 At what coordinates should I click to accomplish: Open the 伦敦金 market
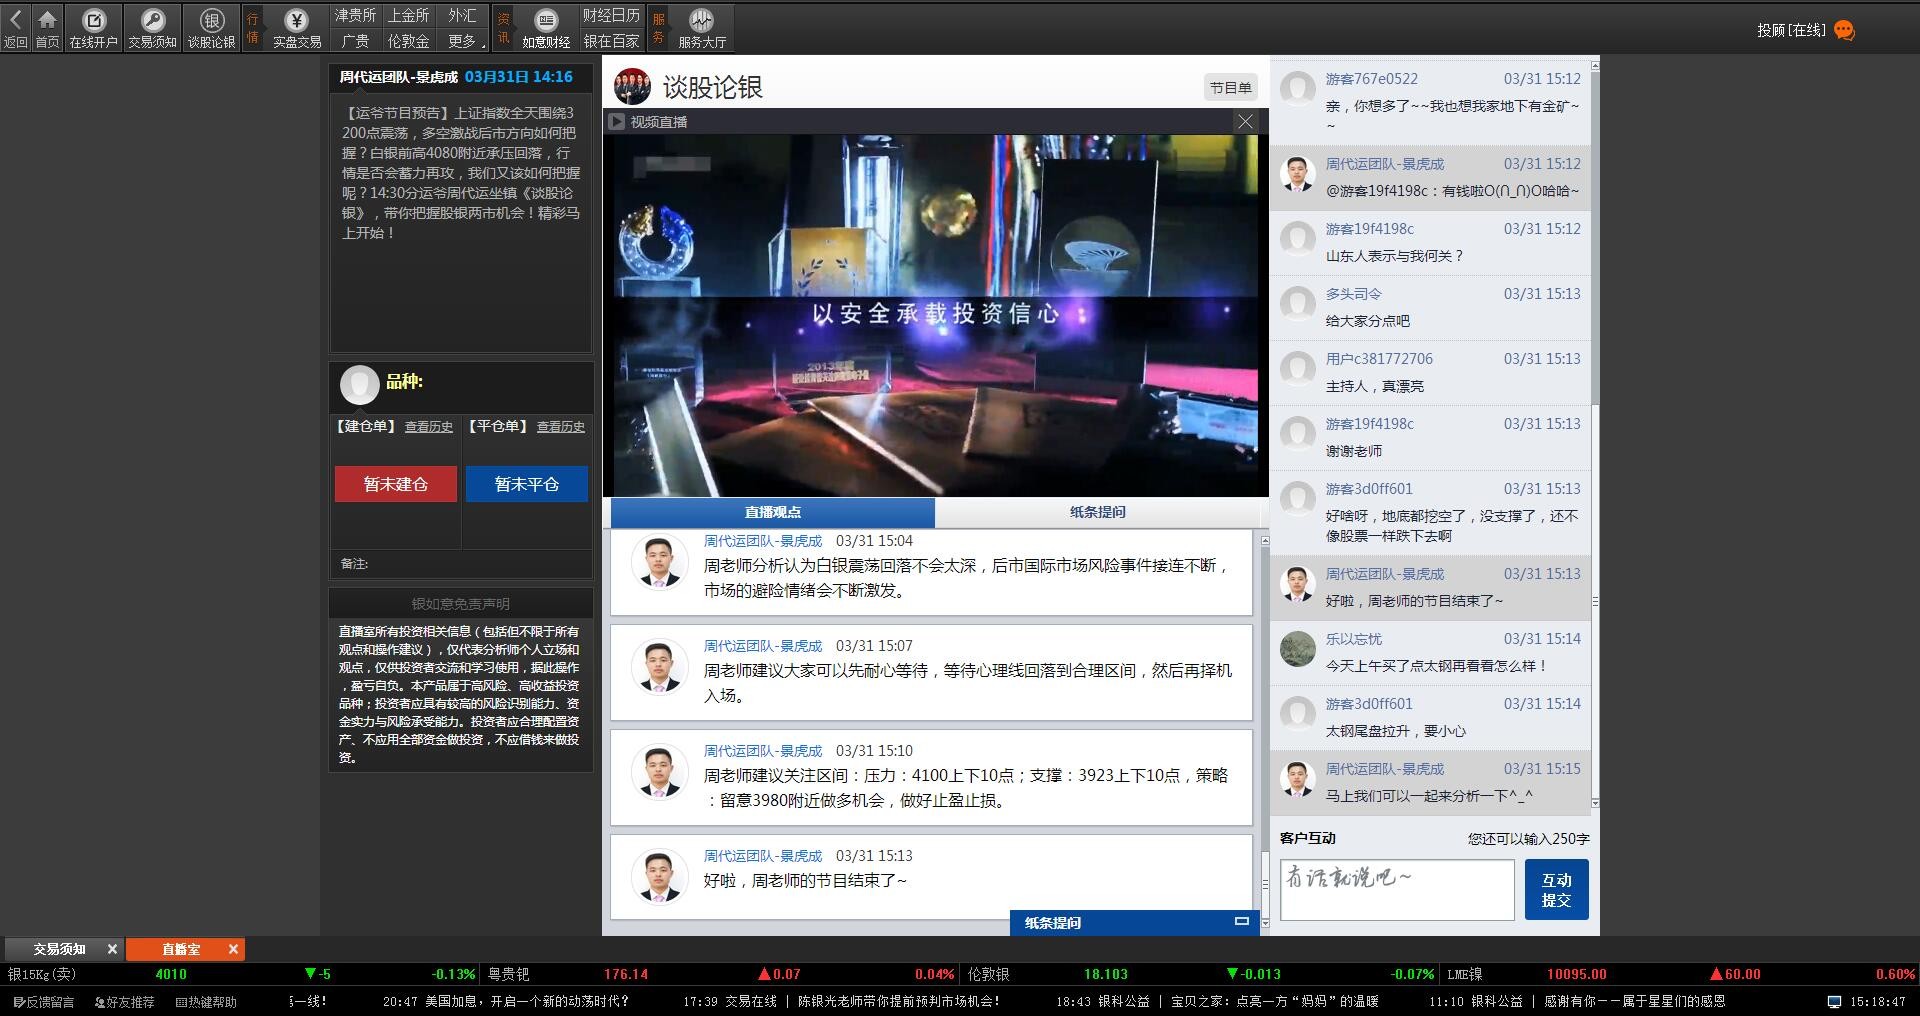408,41
